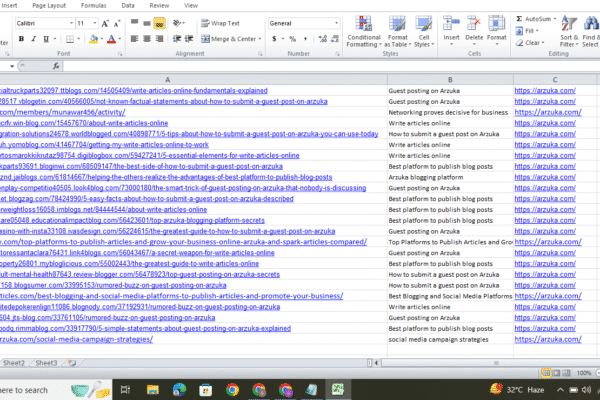Switch to Normal view in status bar
Viewport: 600px width, 400px height.
point(546,373)
